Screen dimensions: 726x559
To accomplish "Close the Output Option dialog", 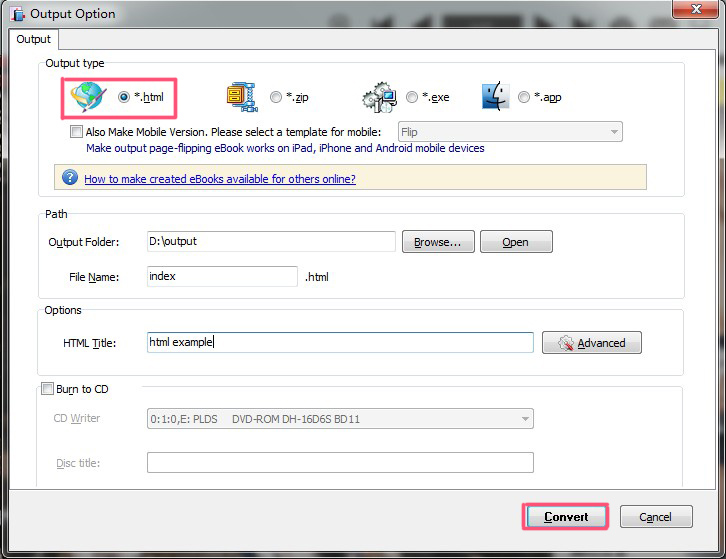I will click(696, 9).
